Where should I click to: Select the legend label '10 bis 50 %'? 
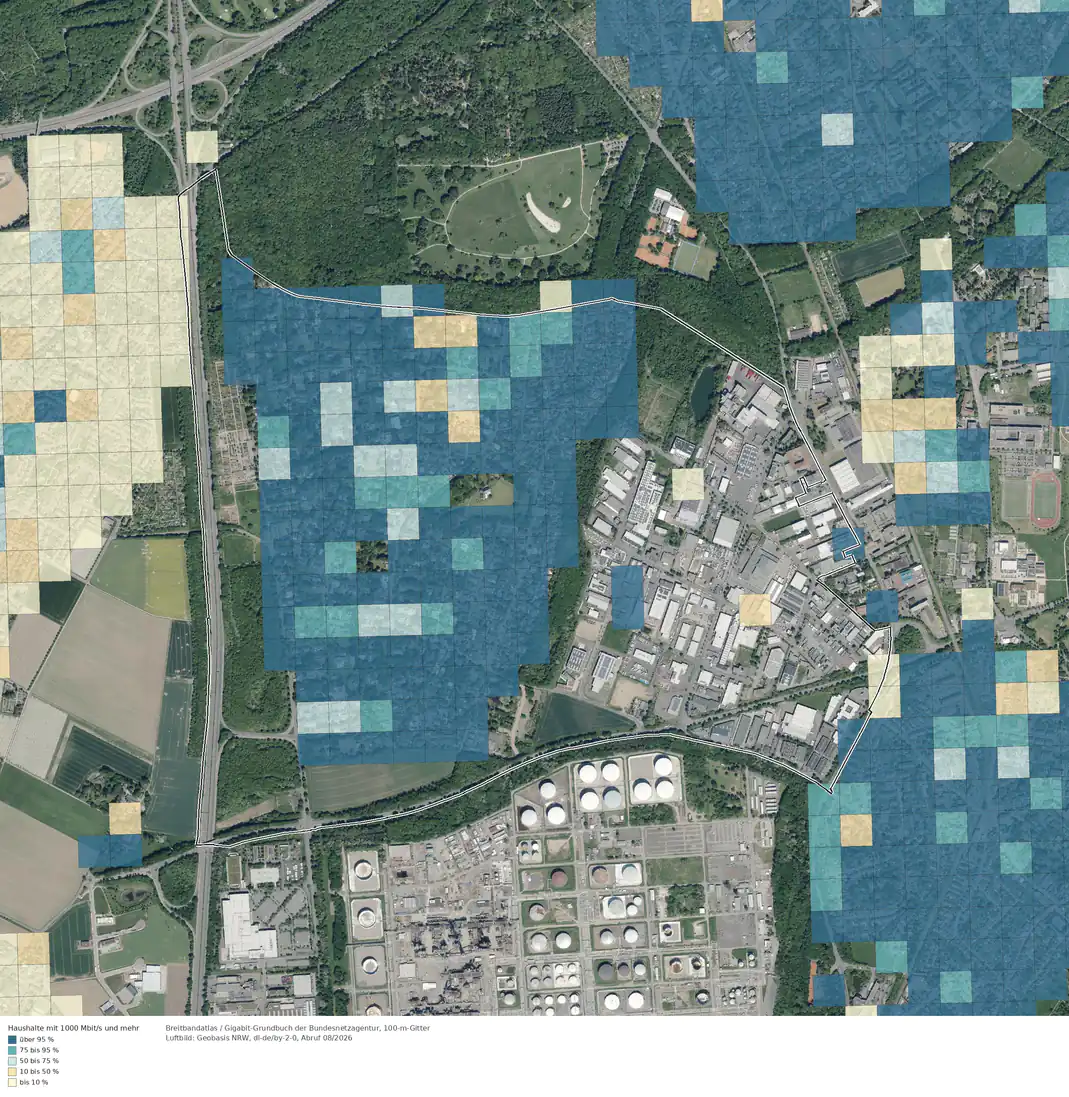[39, 1072]
